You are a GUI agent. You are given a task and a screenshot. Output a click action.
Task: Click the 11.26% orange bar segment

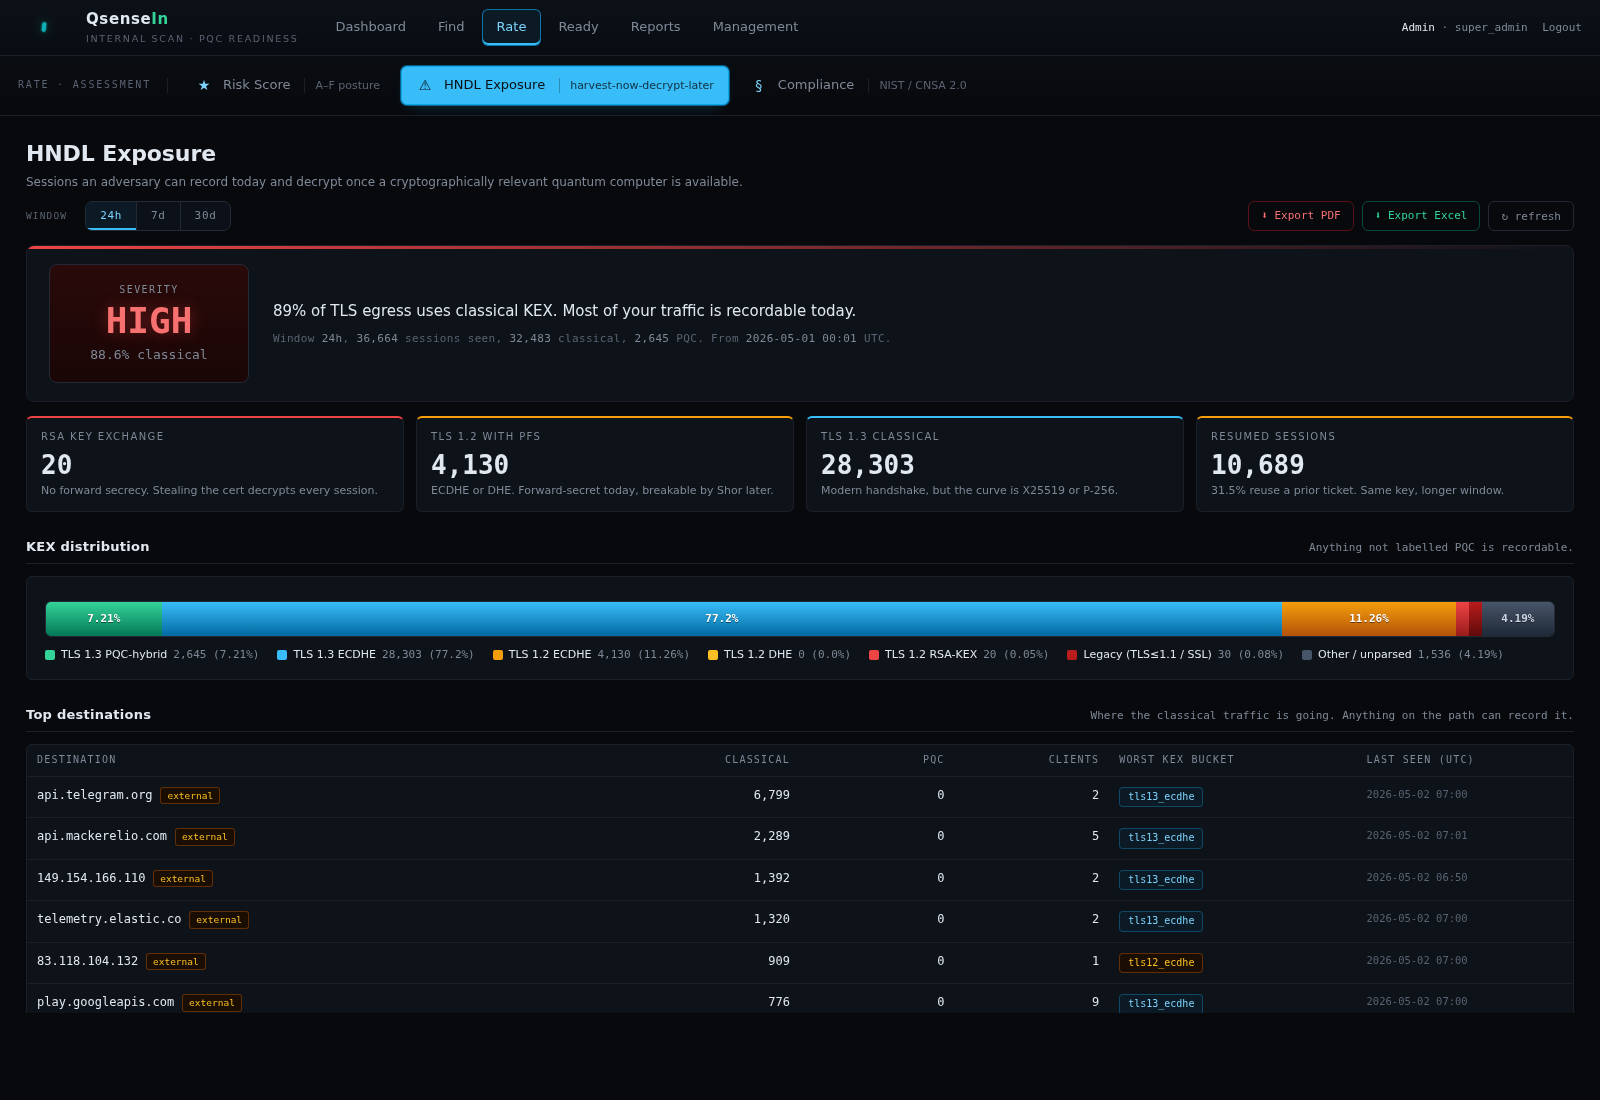[1368, 619]
